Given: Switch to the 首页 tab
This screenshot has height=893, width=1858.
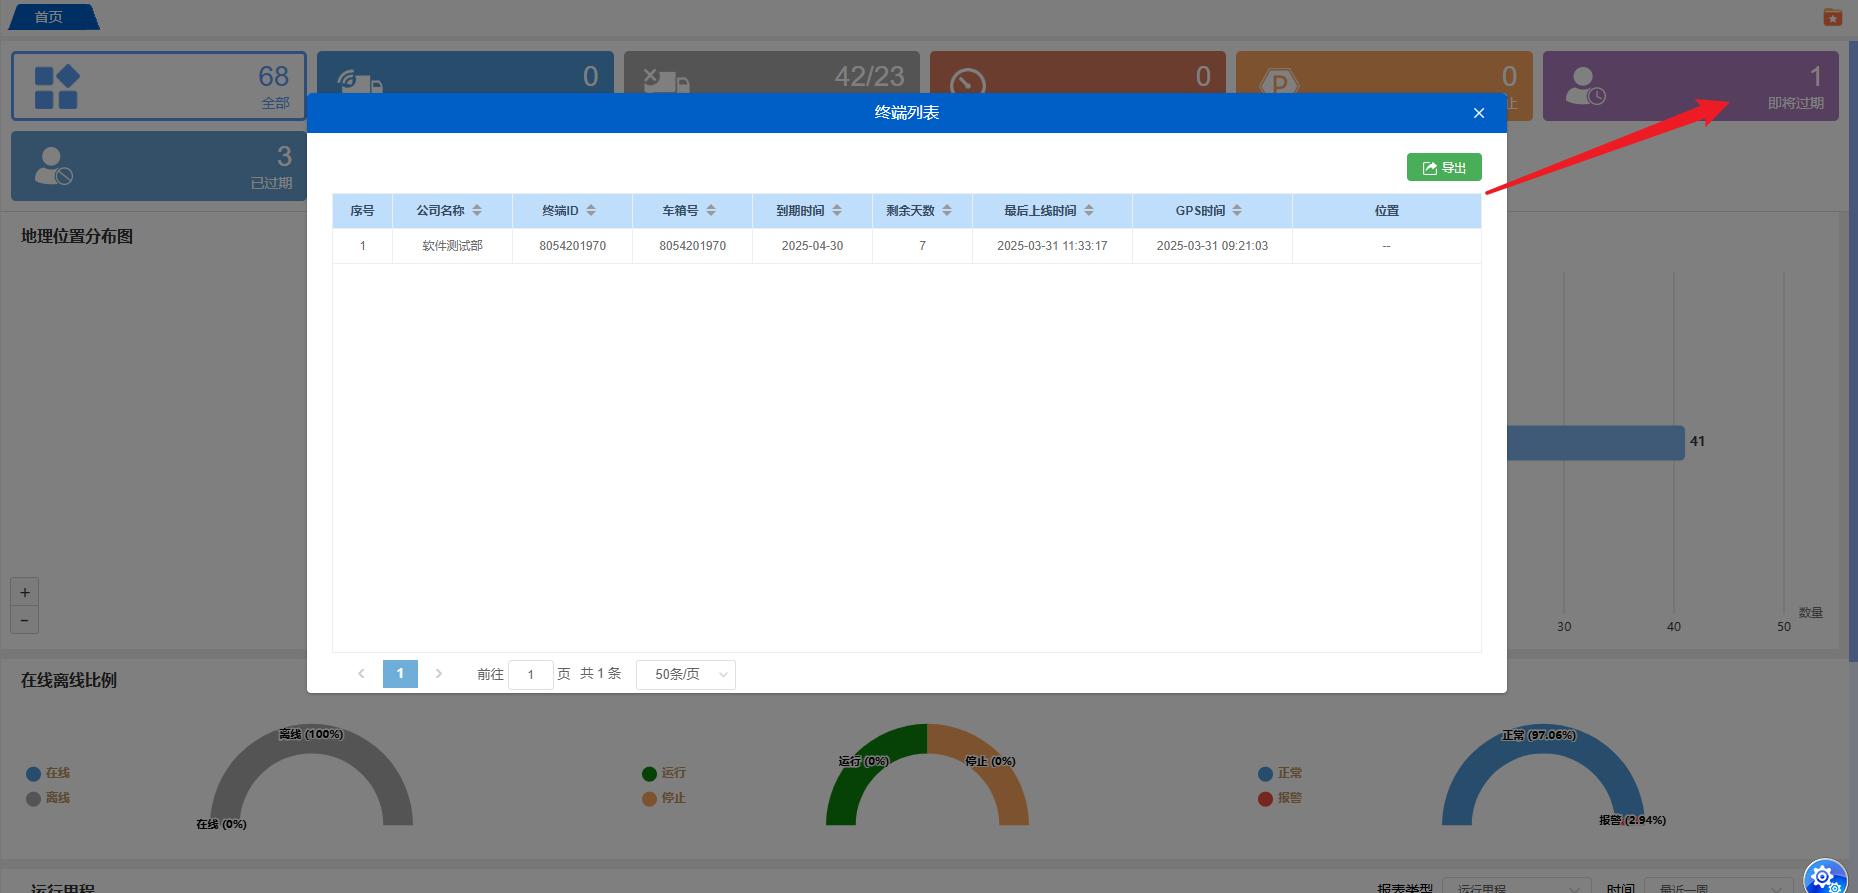Looking at the screenshot, I should (x=49, y=17).
